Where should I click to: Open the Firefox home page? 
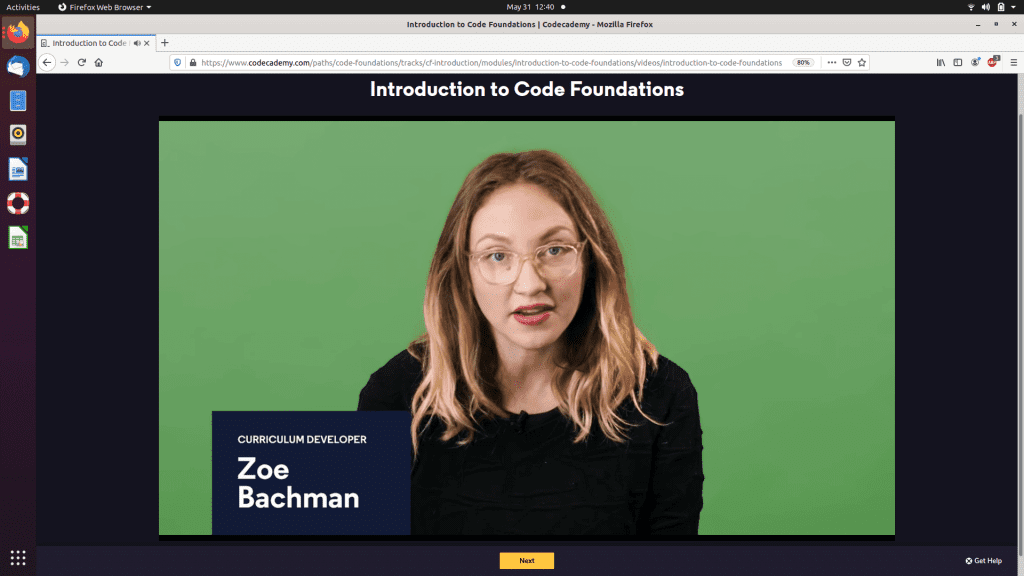[x=99, y=63]
